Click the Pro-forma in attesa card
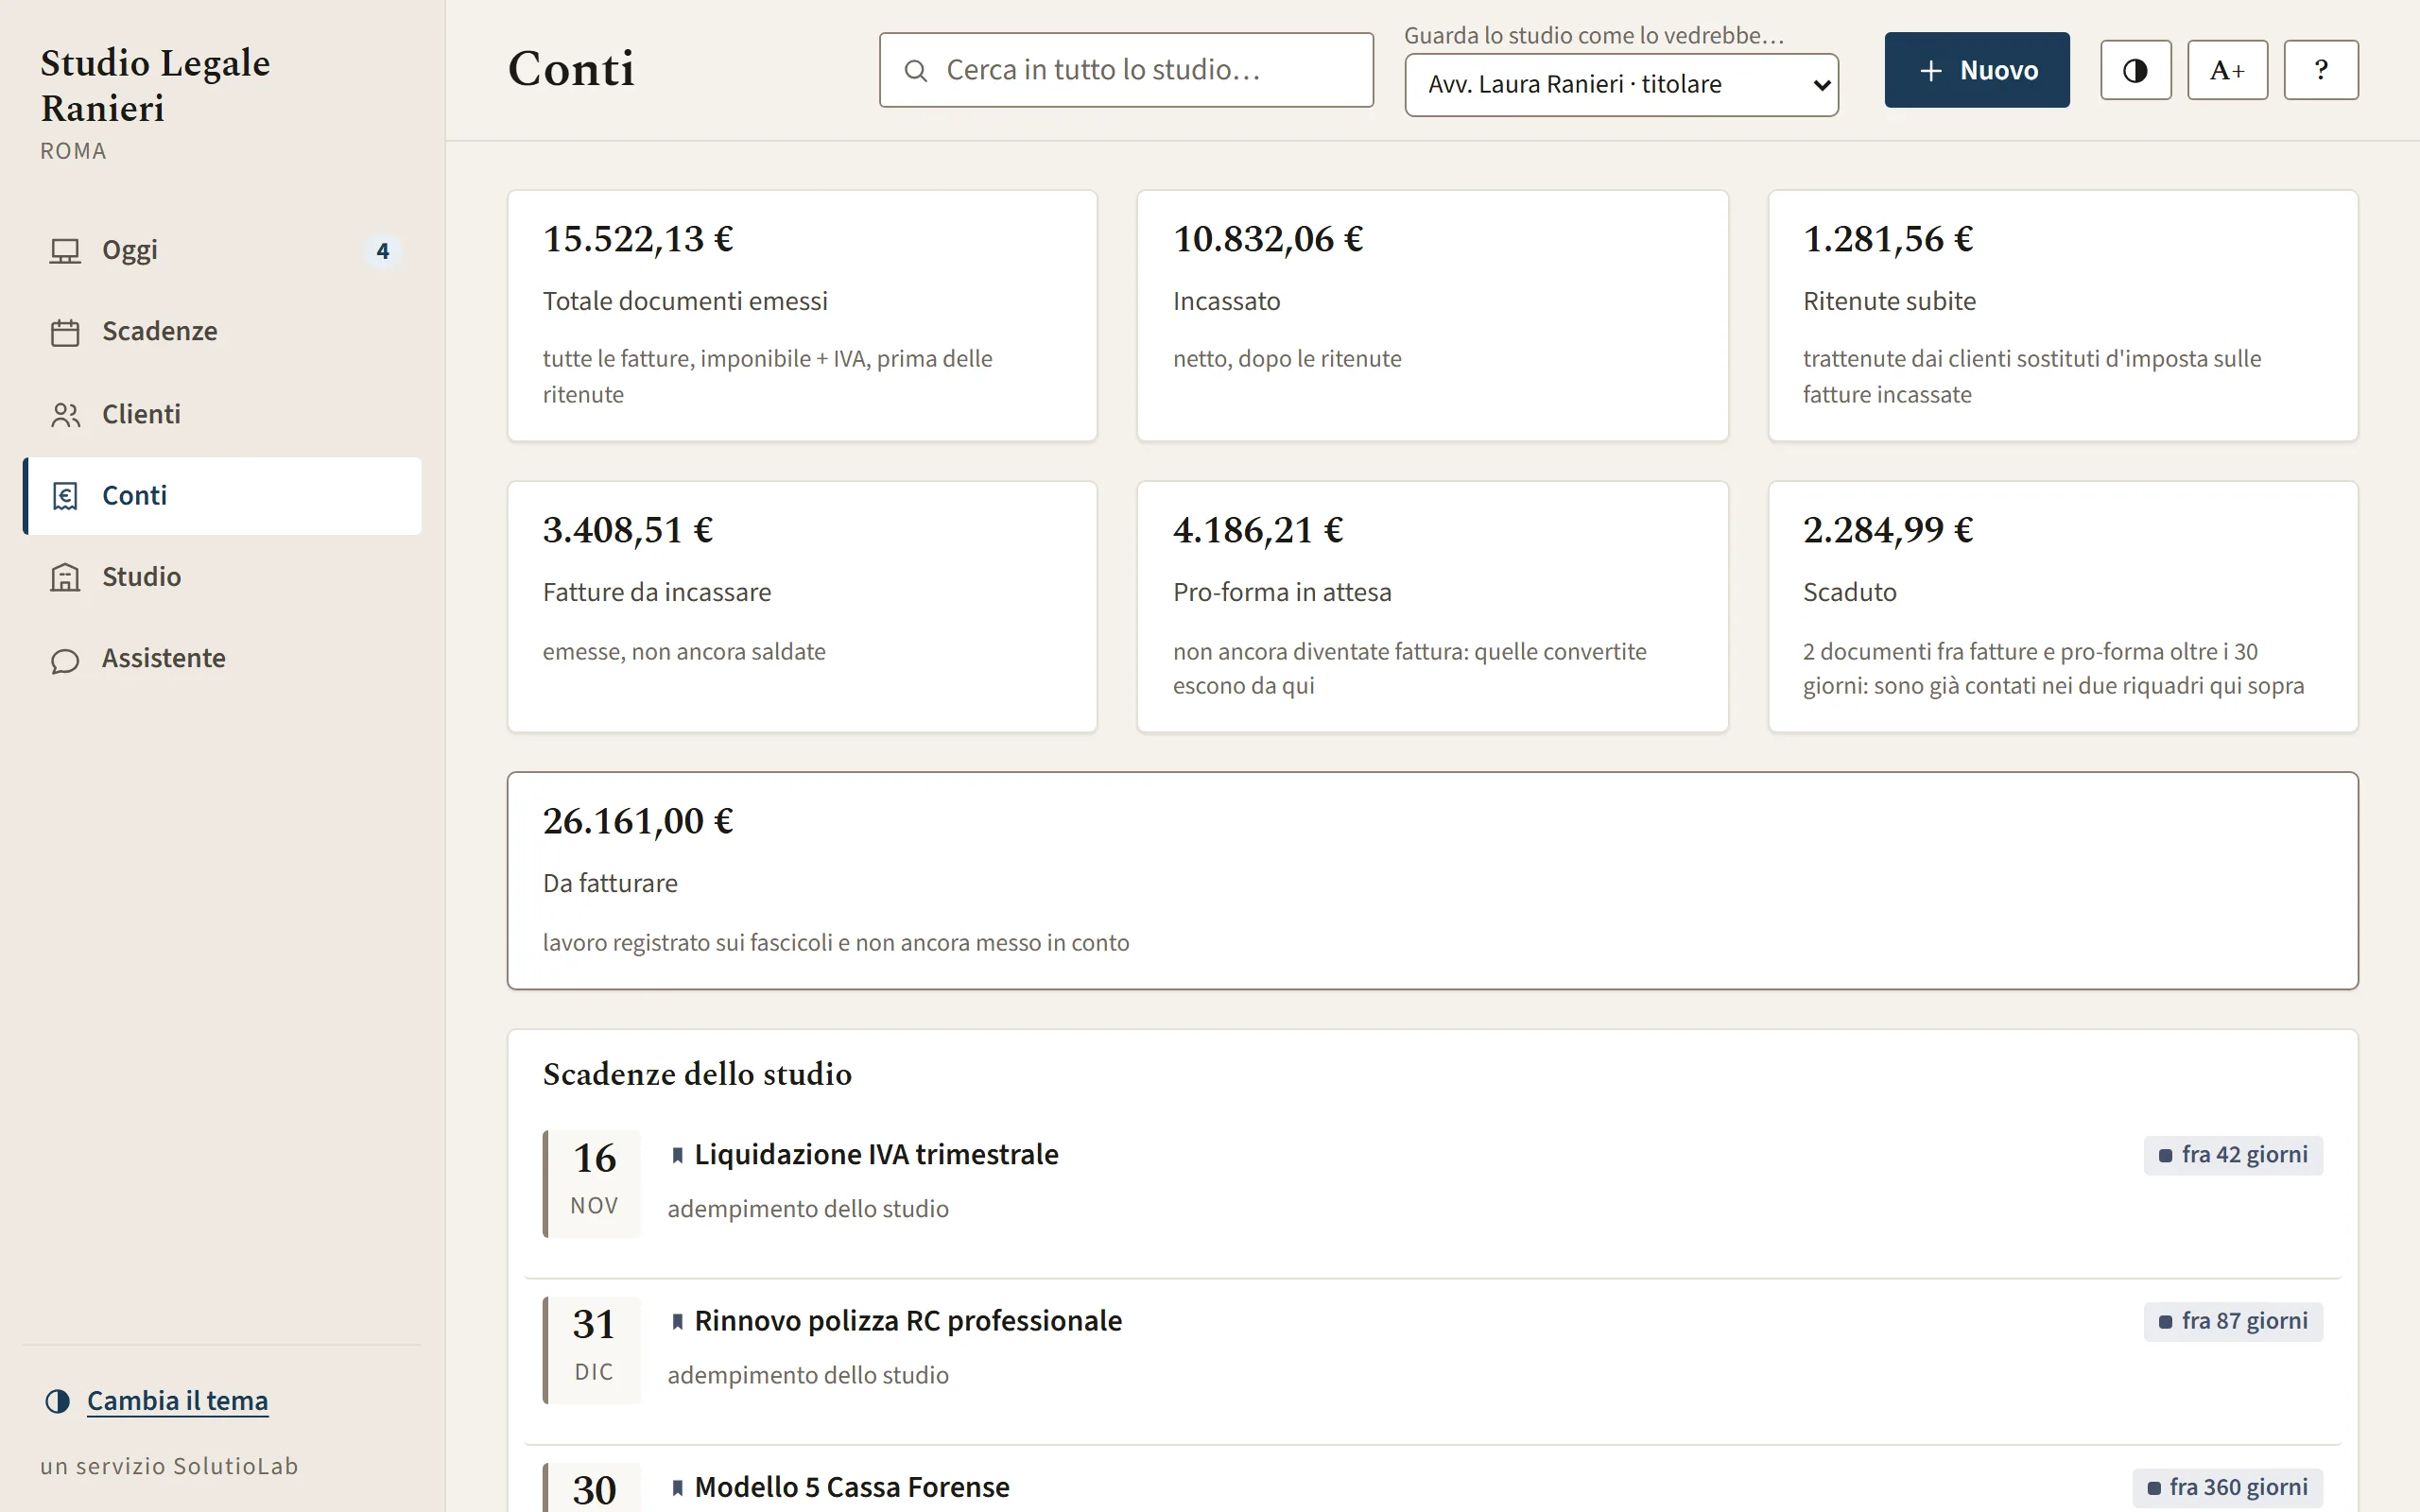The image size is (2420, 1512). 1432,607
